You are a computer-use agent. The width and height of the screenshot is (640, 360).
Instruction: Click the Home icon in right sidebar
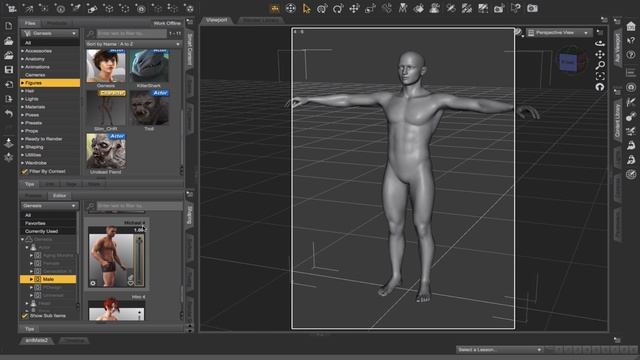click(631, 26)
